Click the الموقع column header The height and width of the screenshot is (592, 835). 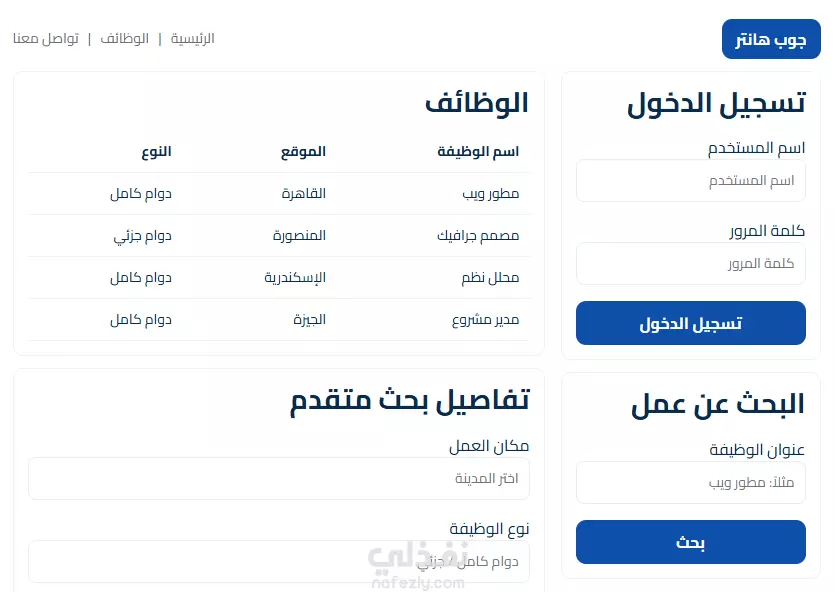(x=303, y=152)
